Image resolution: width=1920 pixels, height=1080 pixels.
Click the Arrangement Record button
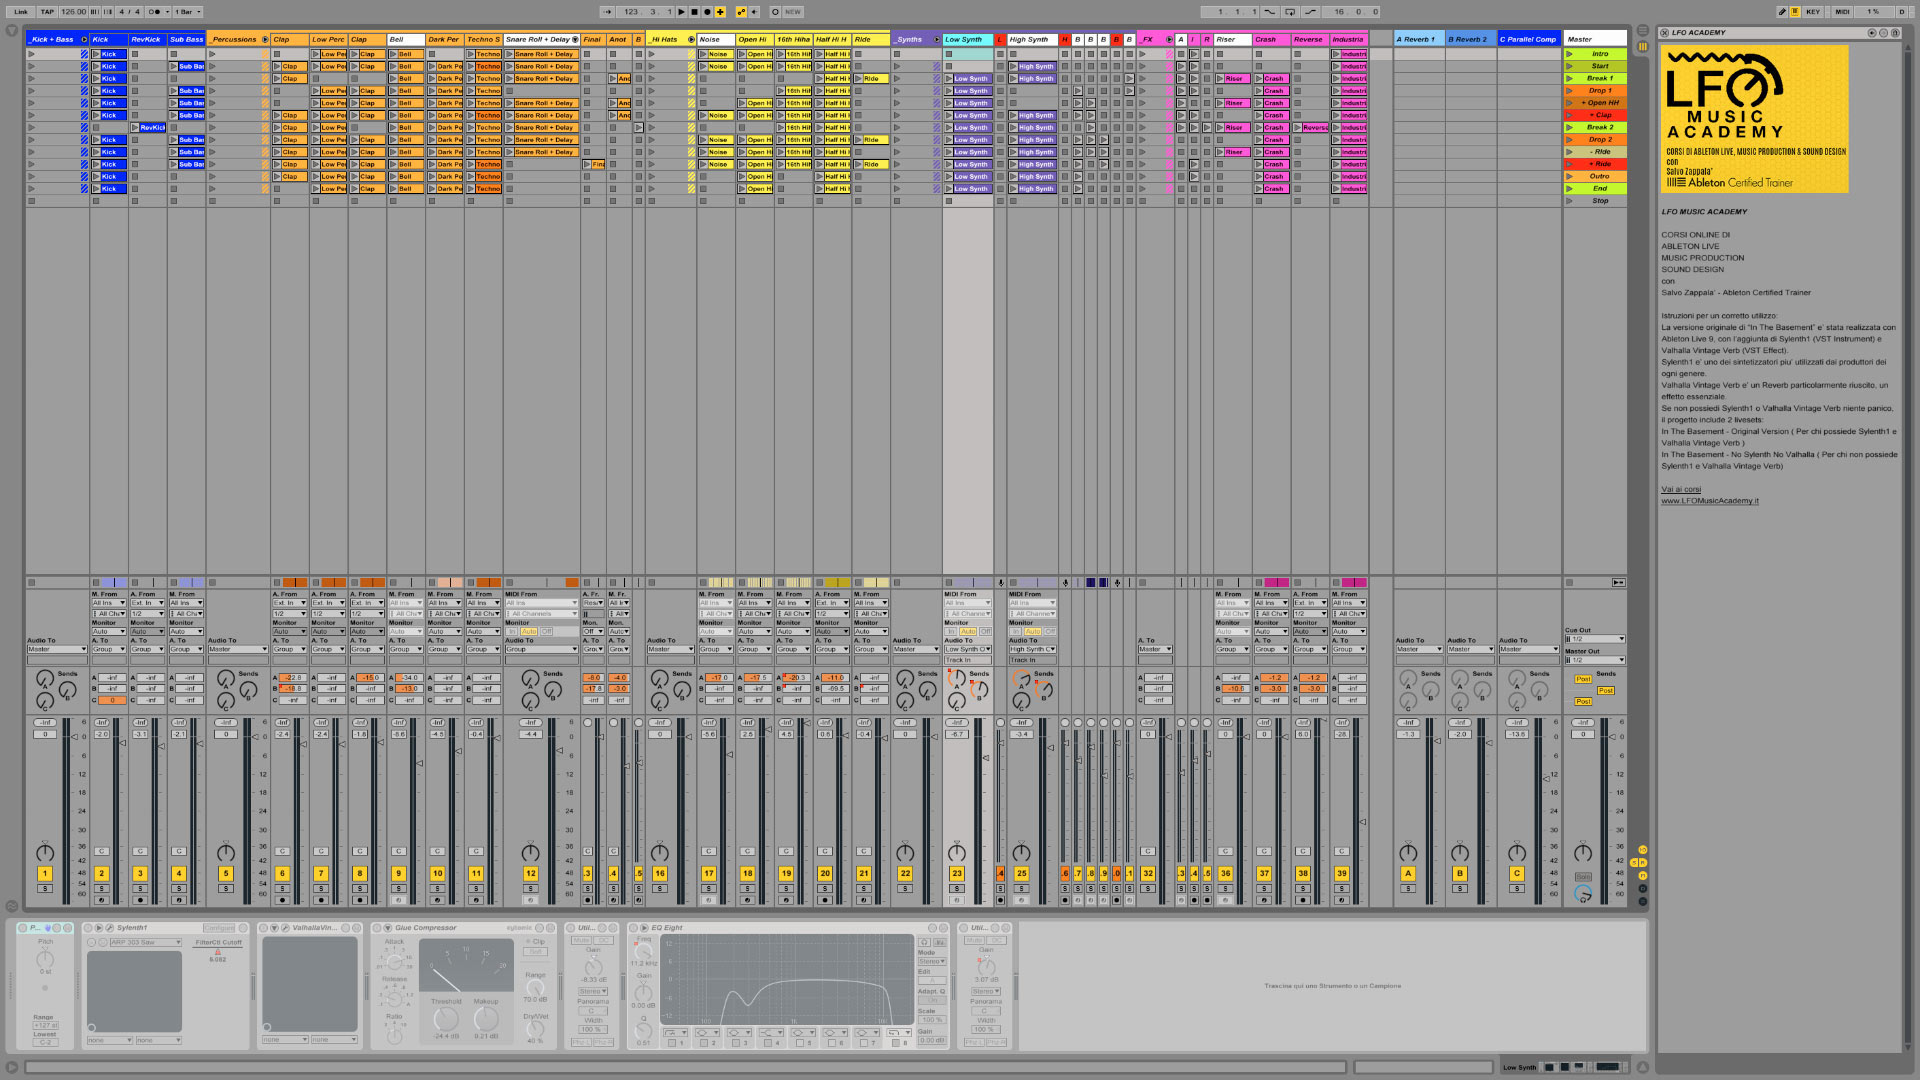point(707,12)
